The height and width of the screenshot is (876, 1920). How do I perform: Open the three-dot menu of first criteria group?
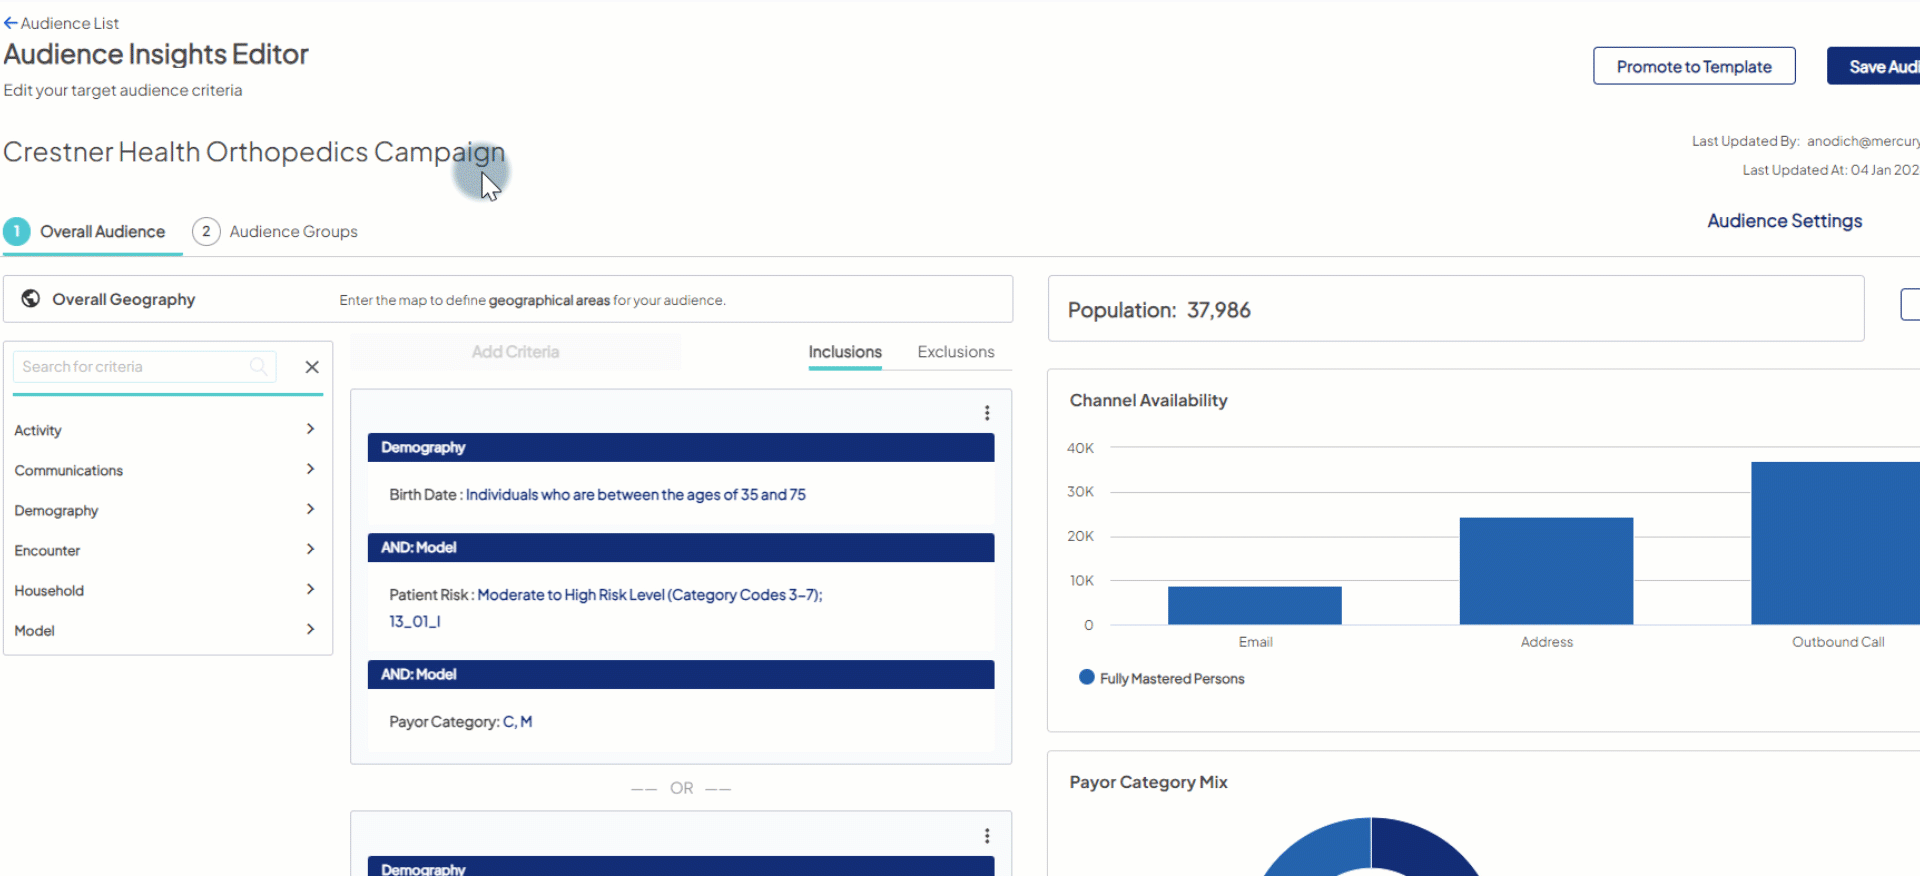click(986, 413)
